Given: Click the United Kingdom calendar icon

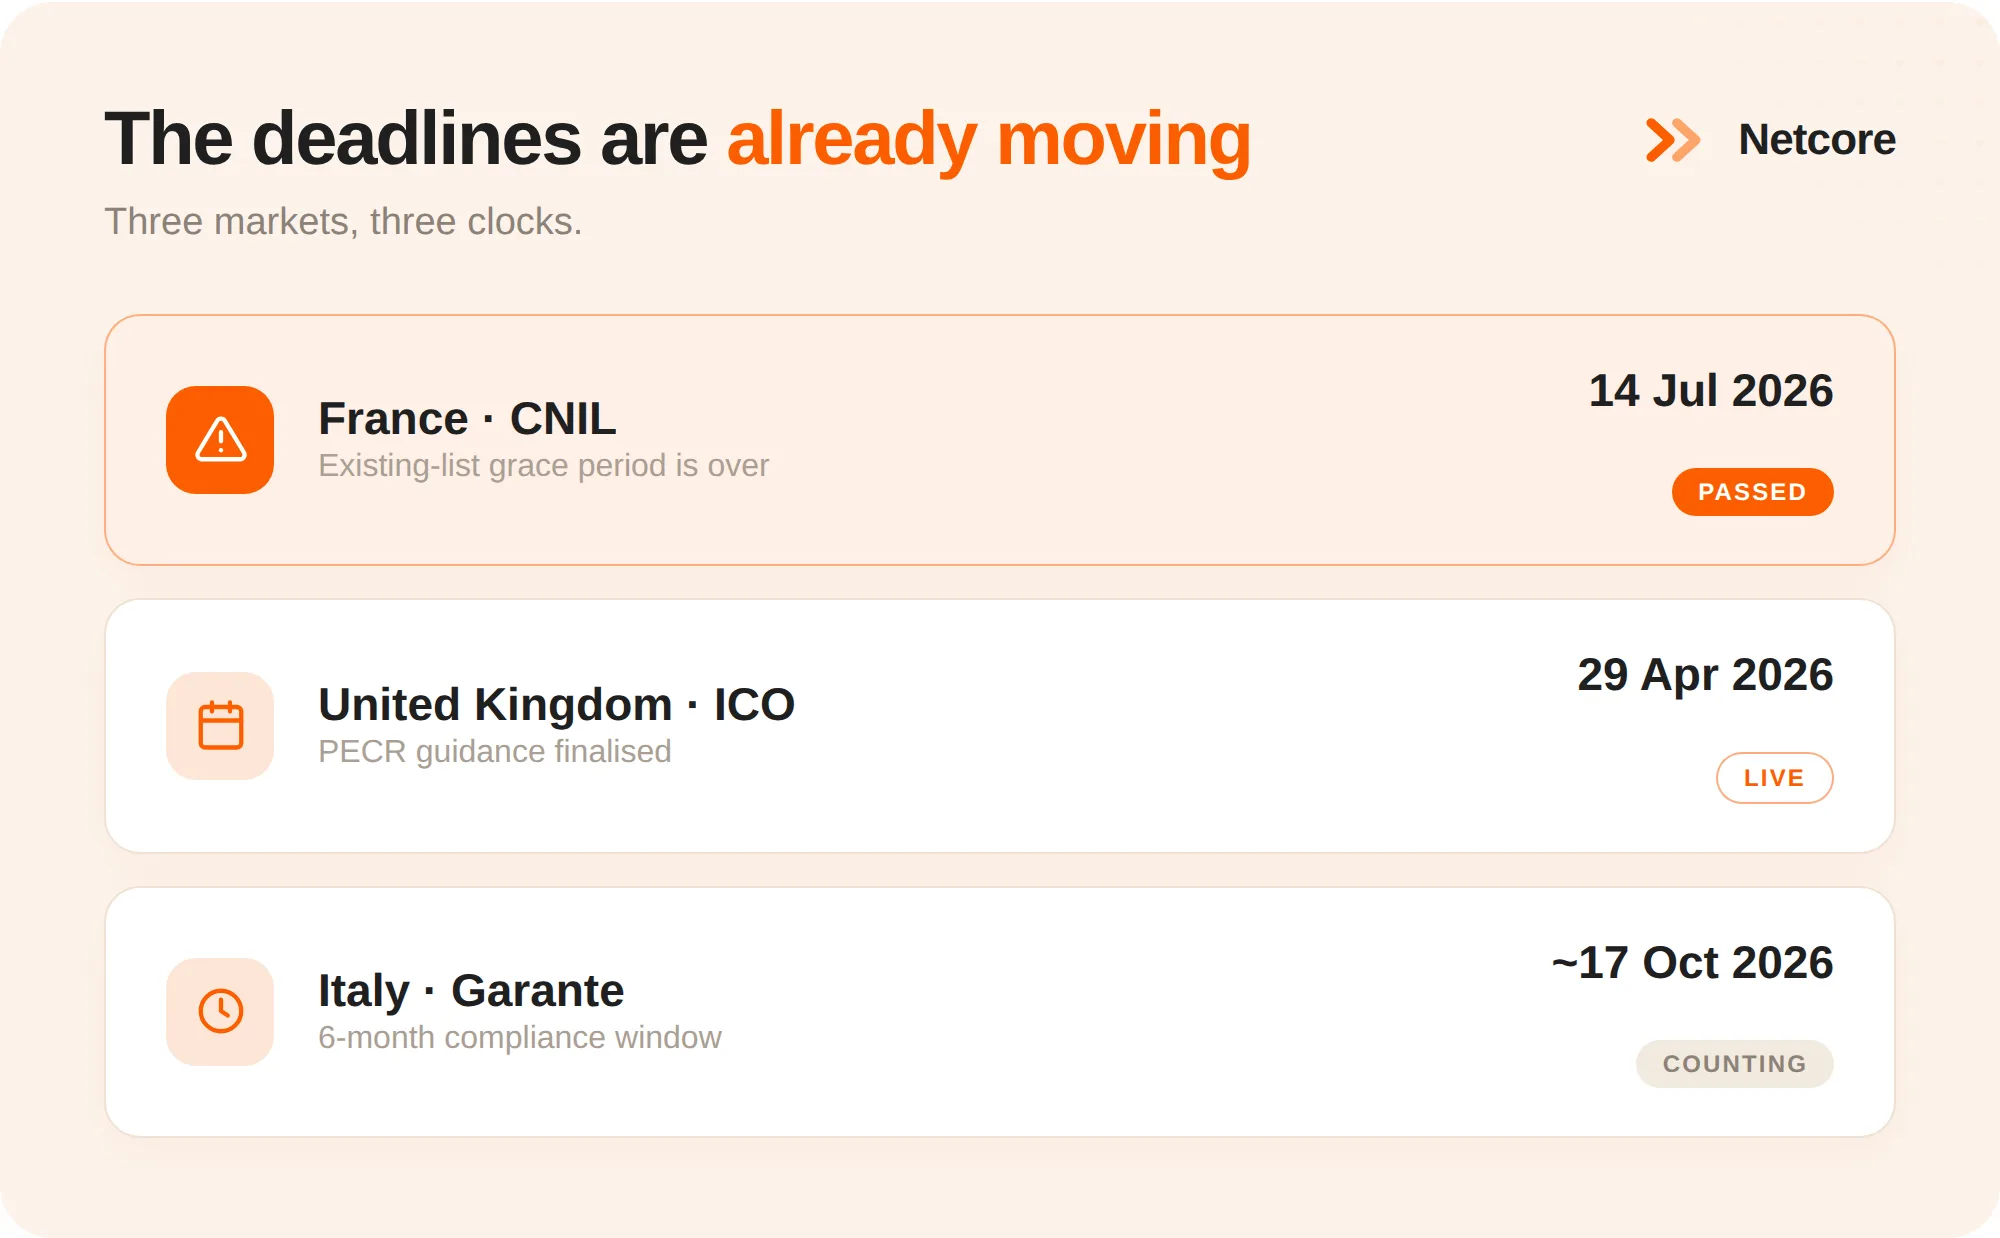Looking at the screenshot, I should [220, 726].
